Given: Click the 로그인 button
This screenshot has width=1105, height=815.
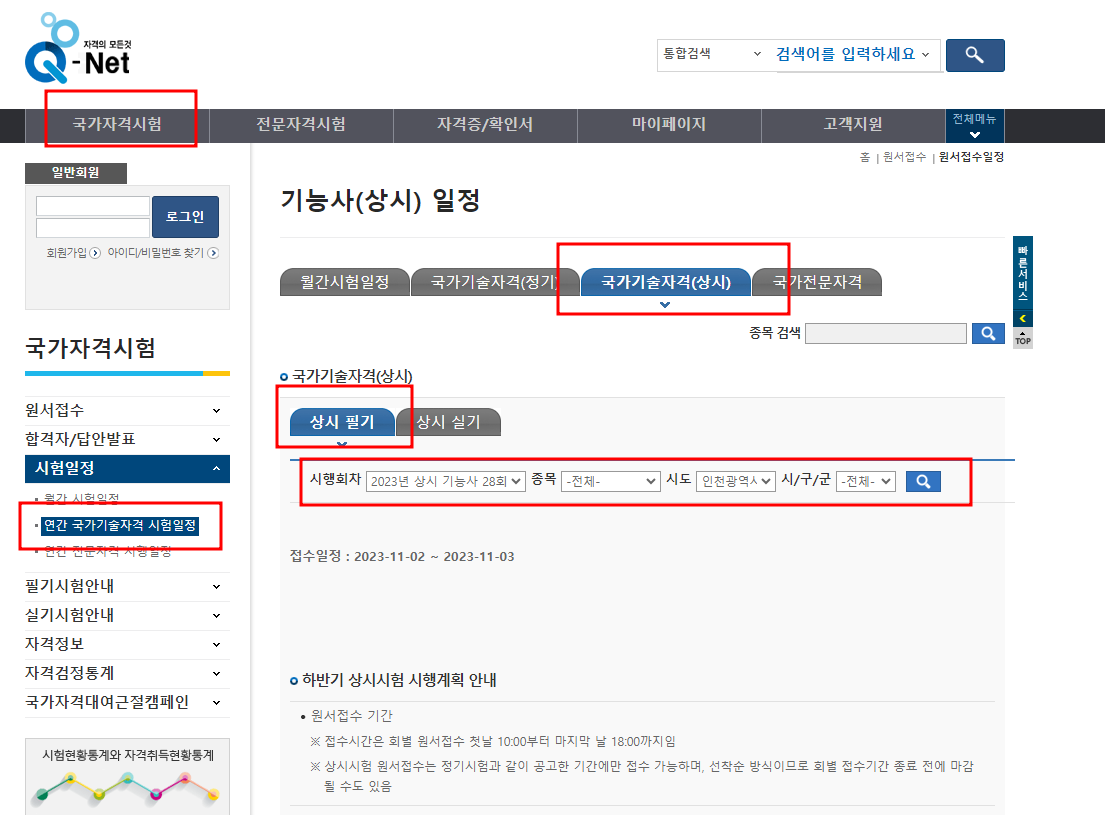Looking at the screenshot, I should coord(185,216).
